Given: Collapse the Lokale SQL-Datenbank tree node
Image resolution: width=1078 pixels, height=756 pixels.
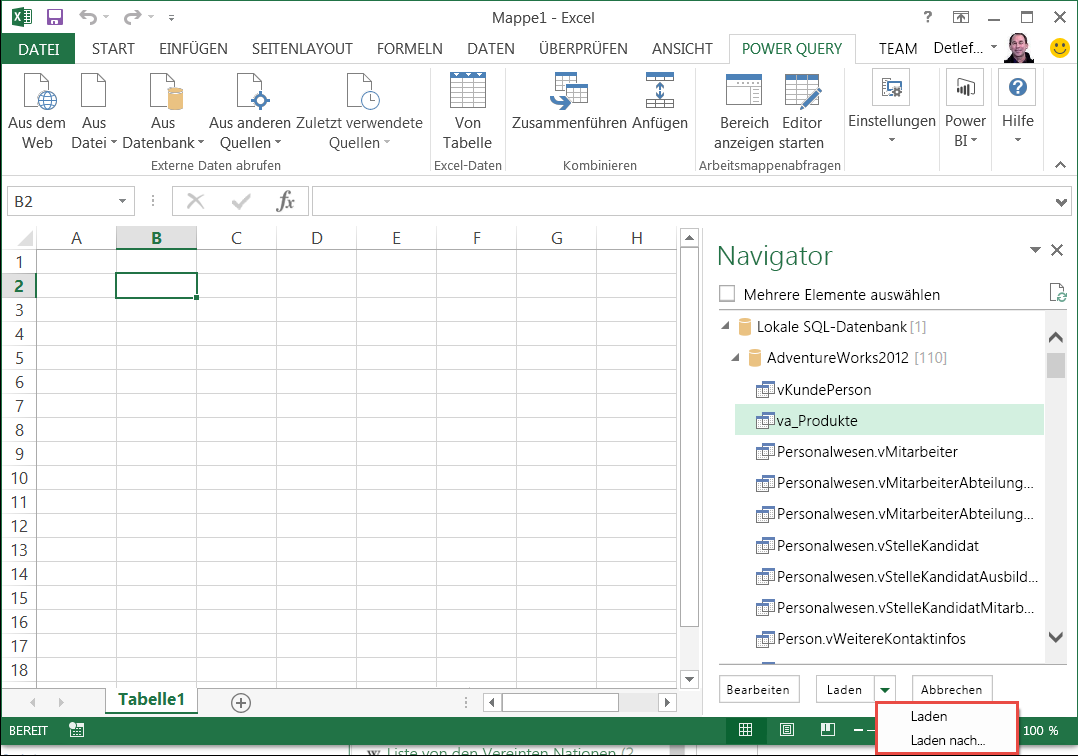Looking at the screenshot, I should [725, 326].
